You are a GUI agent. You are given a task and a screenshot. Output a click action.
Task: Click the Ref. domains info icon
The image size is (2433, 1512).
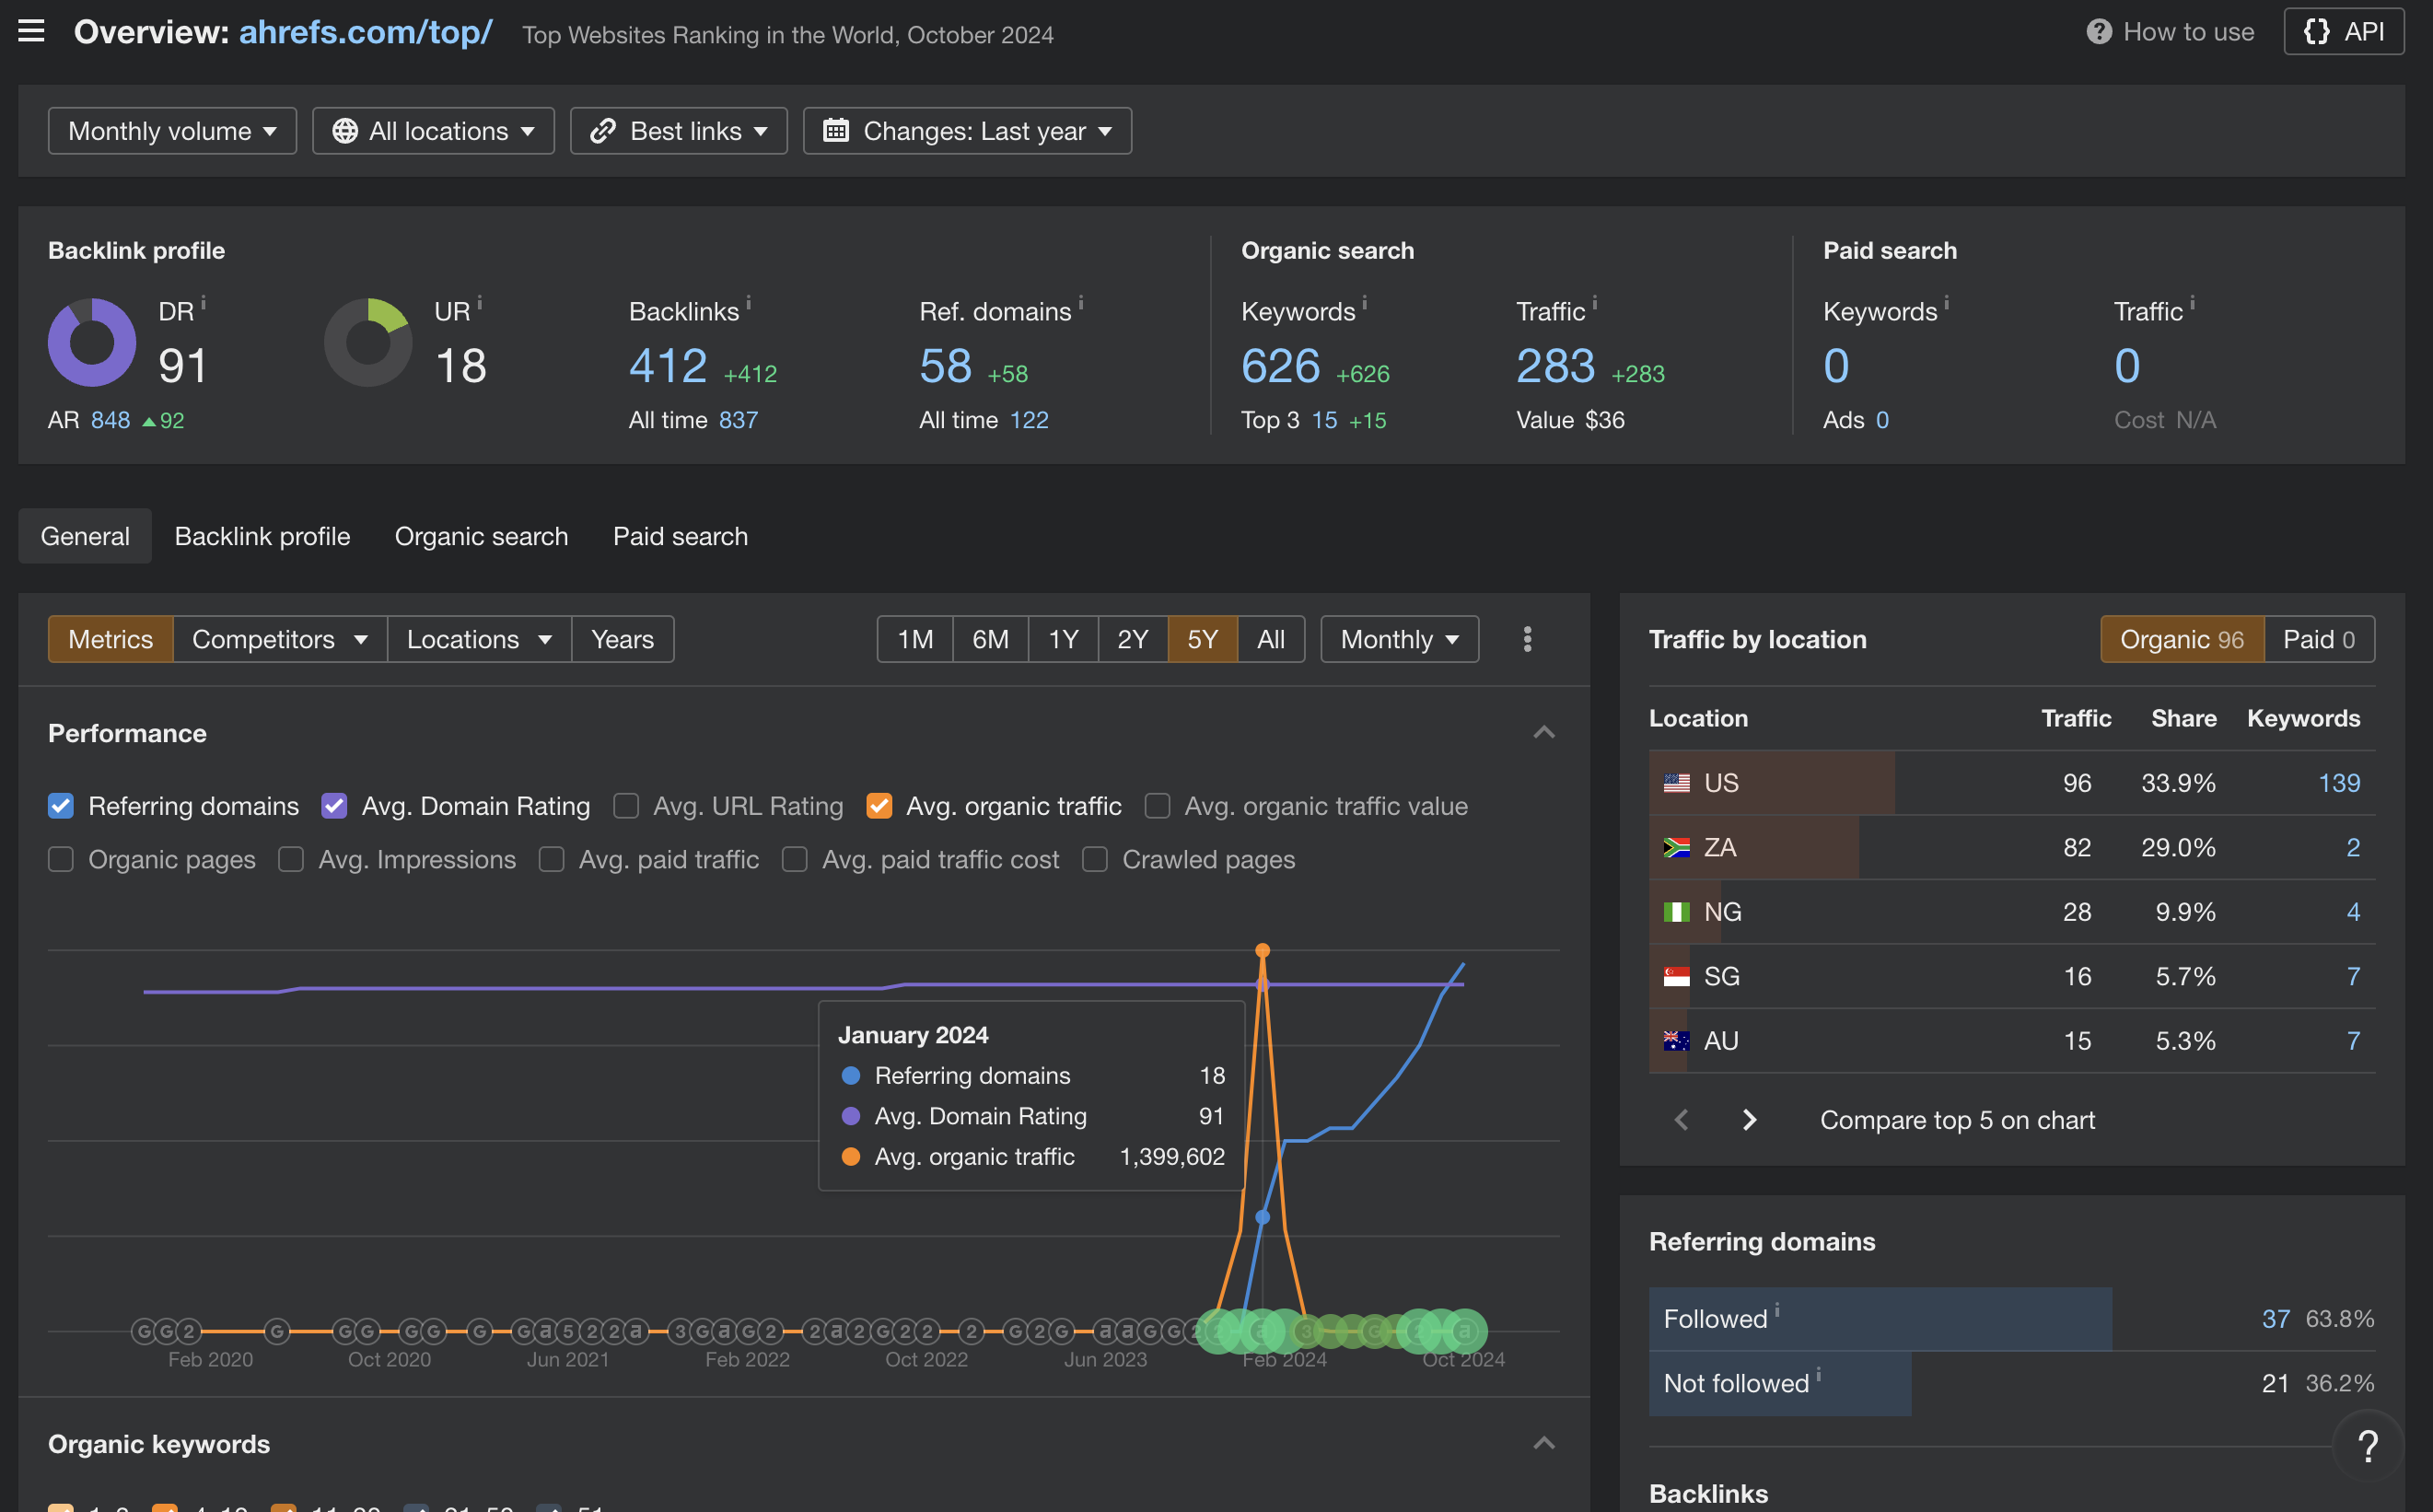pyautogui.click(x=1081, y=302)
